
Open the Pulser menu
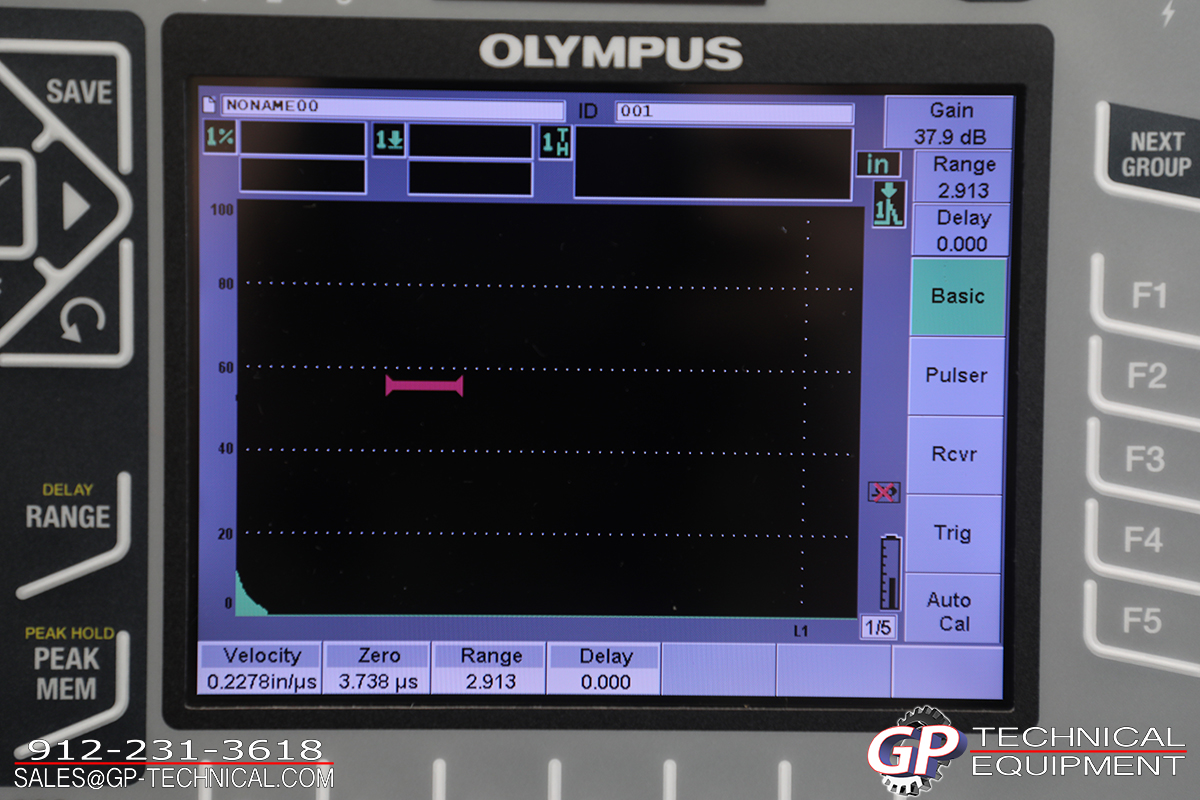point(957,376)
